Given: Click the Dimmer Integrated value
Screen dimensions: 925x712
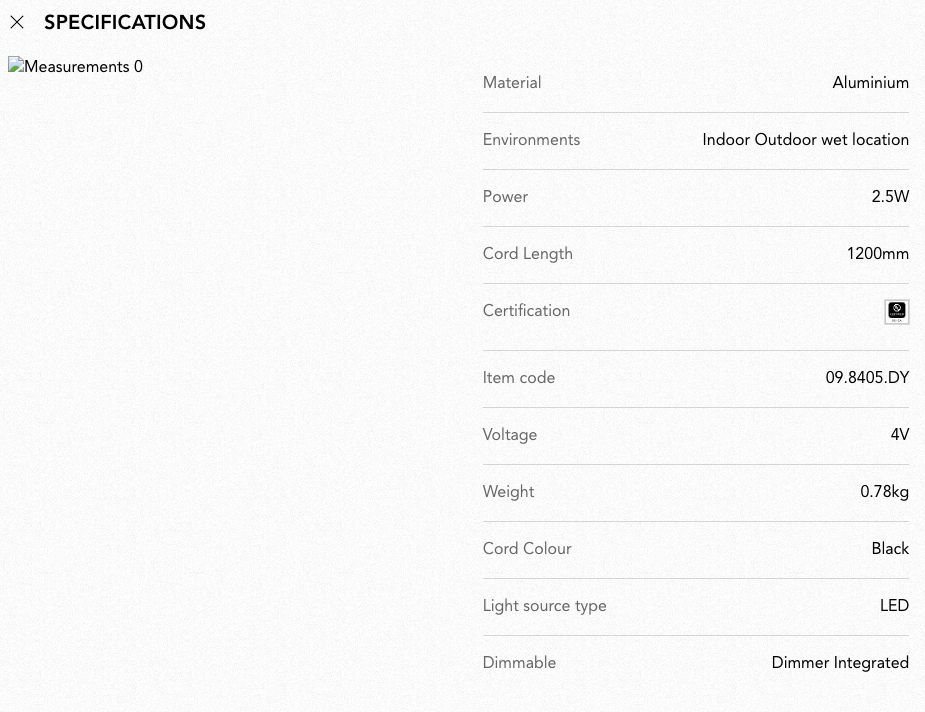Looking at the screenshot, I should coord(840,662).
